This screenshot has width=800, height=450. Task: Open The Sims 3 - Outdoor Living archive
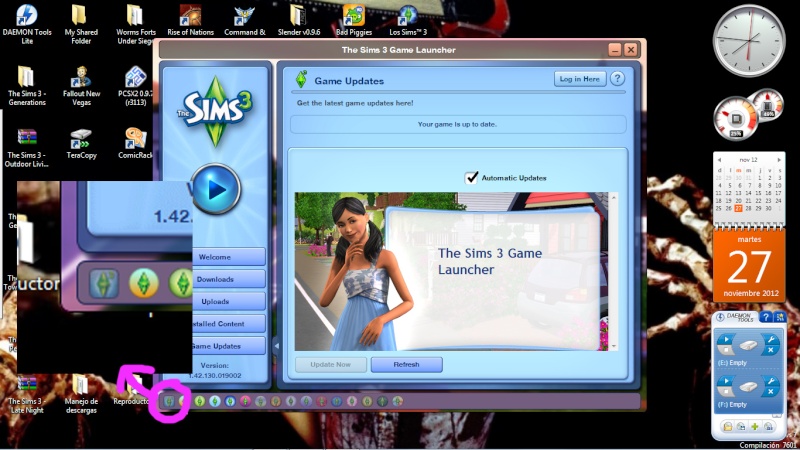[x=27, y=147]
